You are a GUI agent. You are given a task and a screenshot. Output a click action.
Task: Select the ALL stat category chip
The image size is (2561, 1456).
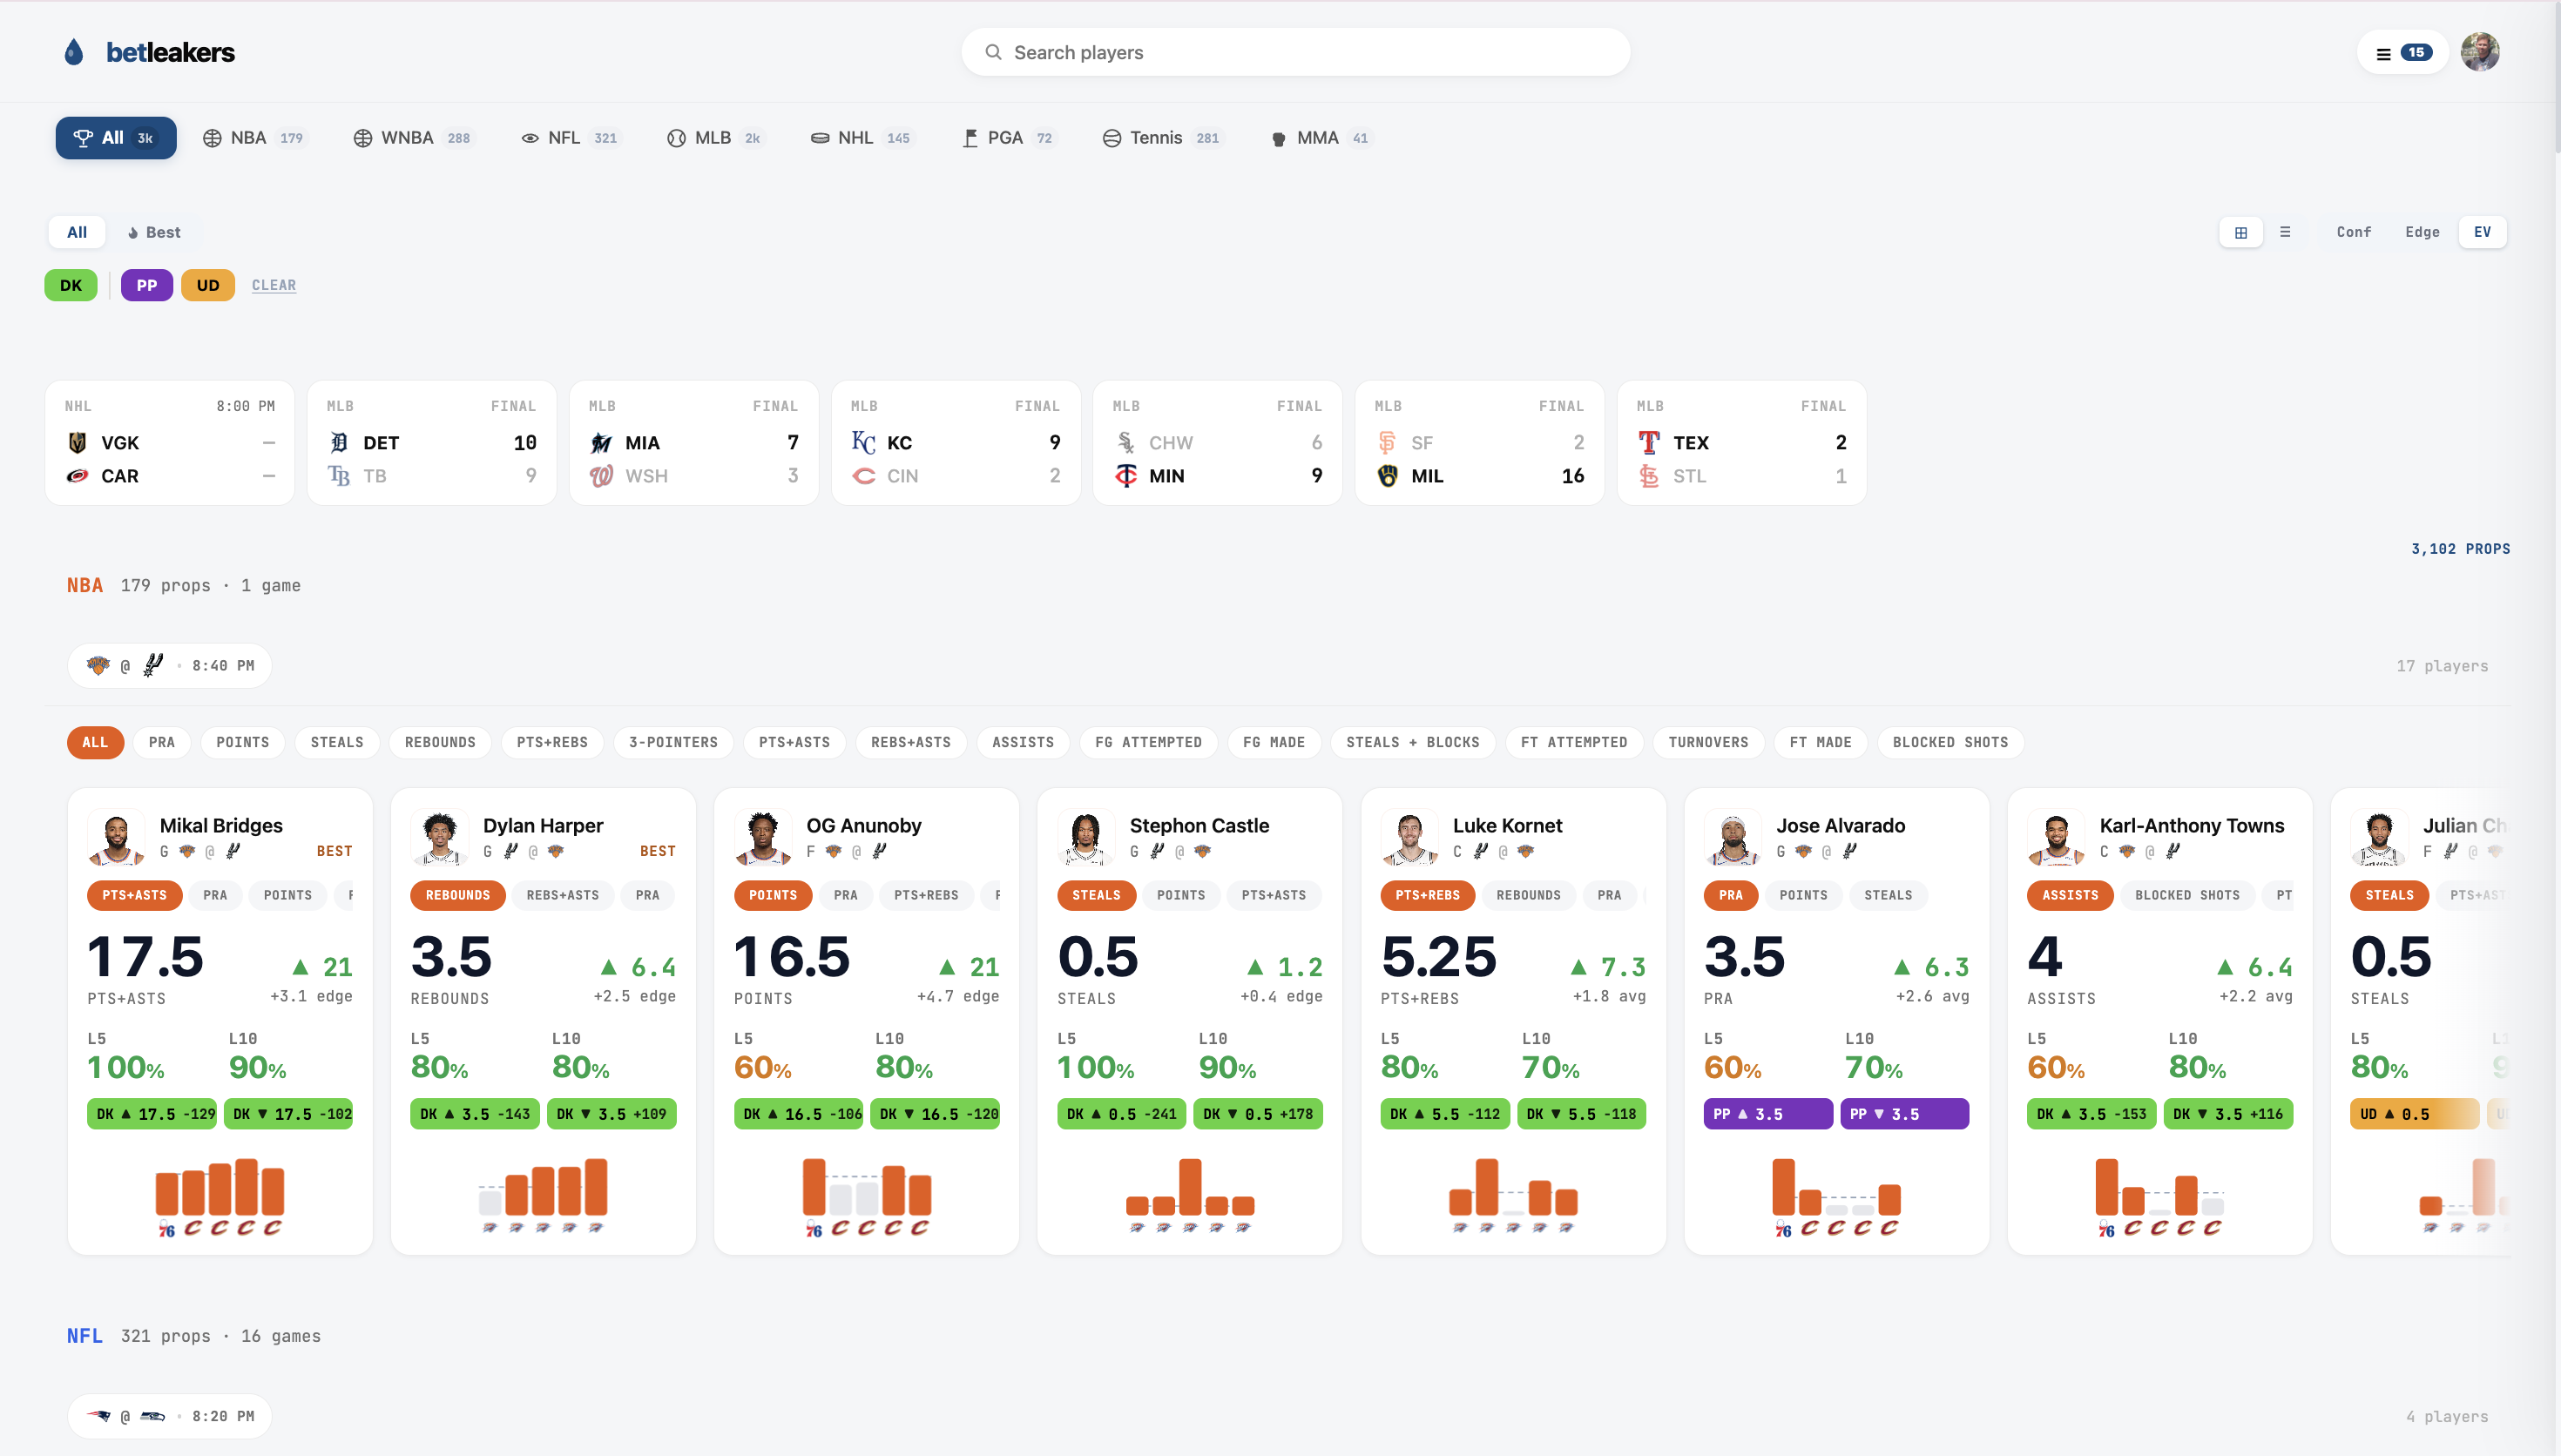pyautogui.click(x=95, y=742)
